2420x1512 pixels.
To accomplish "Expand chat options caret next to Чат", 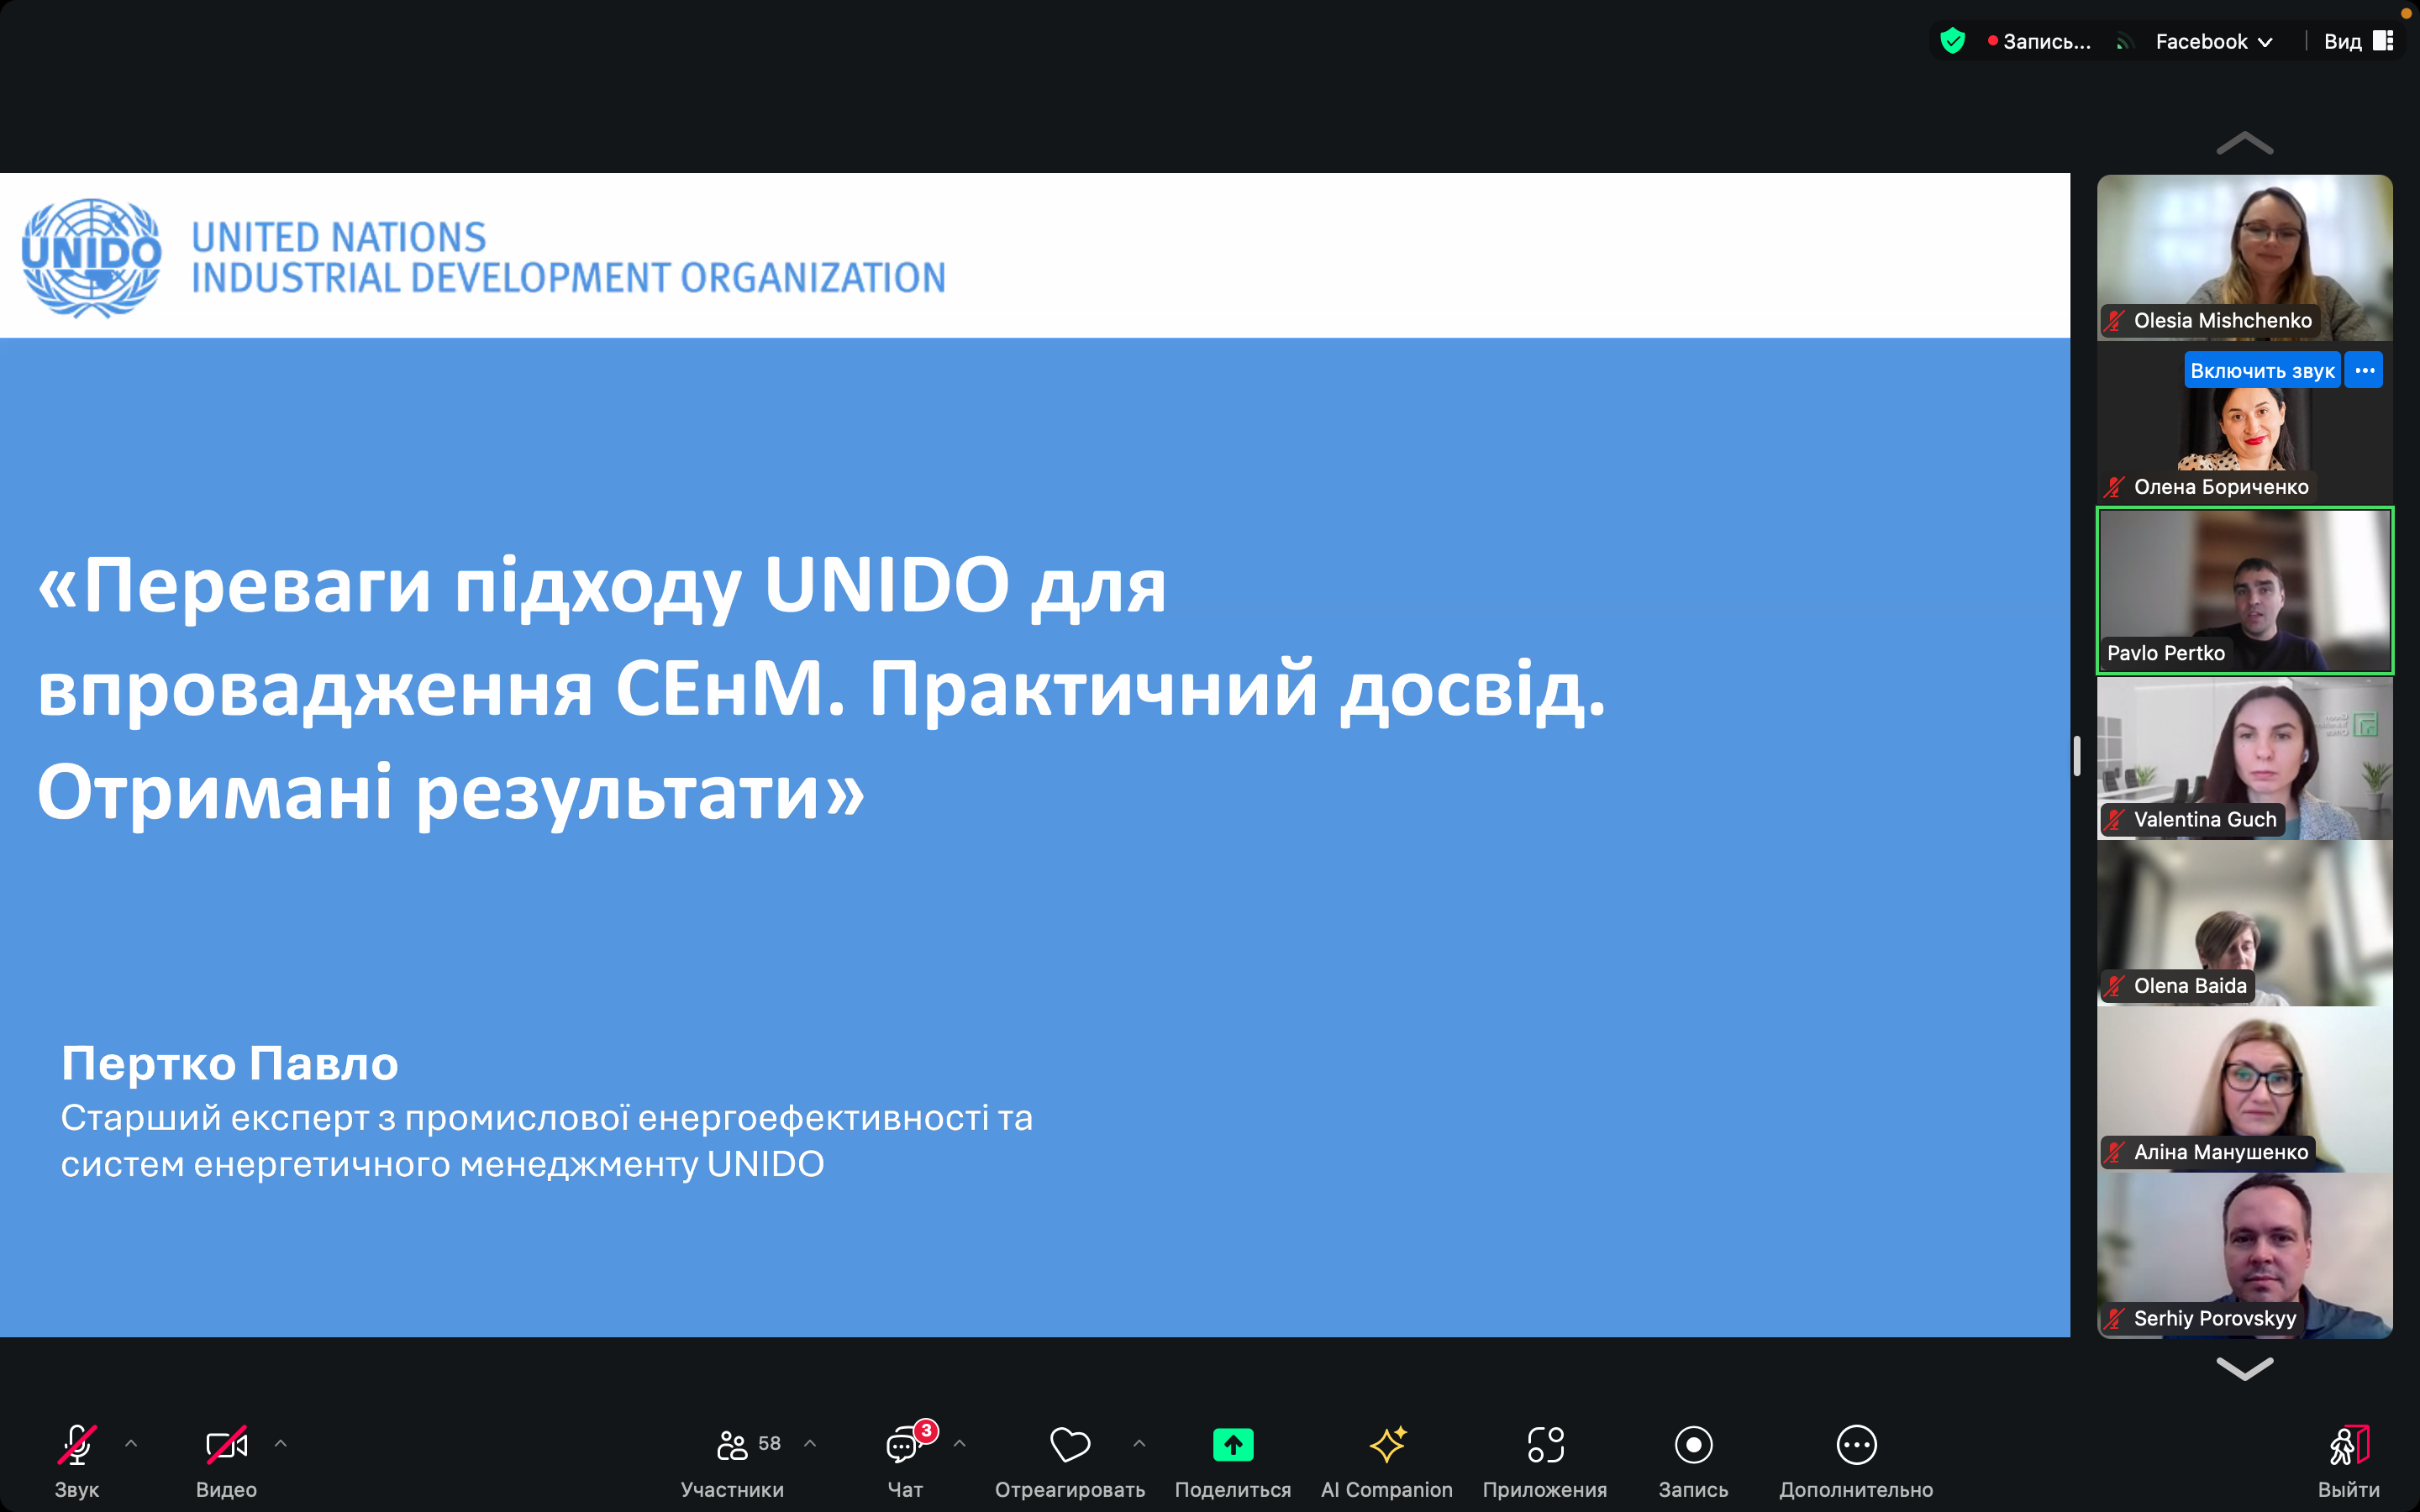I will point(960,1443).
